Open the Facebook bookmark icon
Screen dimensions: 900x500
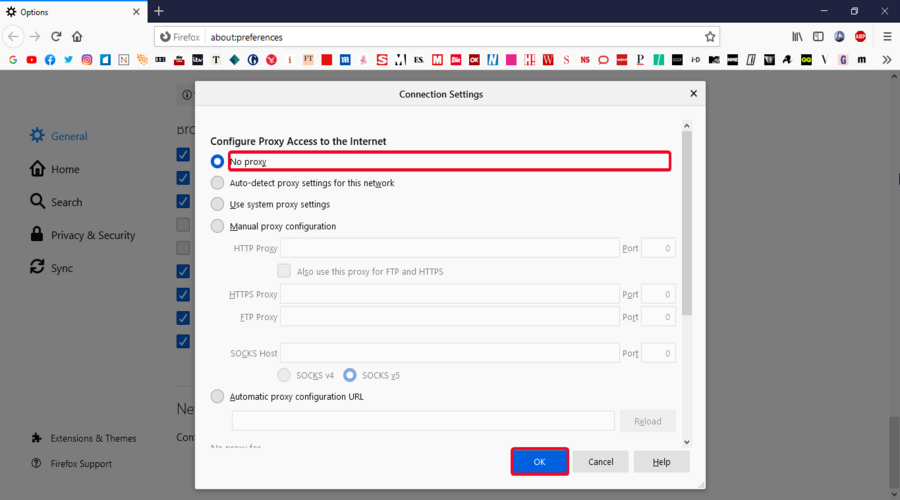click(x=50, y=60)
